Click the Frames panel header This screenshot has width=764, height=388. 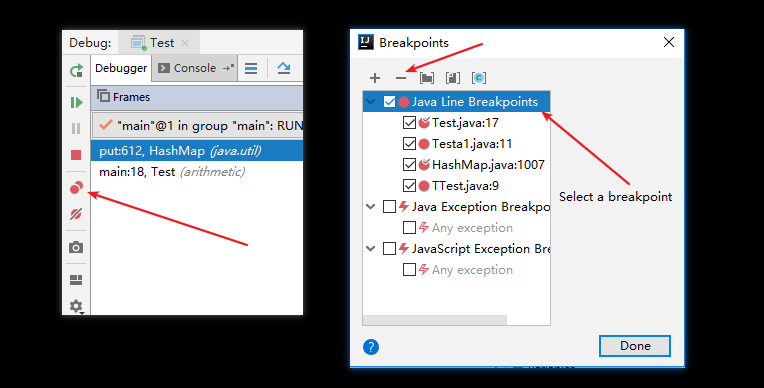197,97
